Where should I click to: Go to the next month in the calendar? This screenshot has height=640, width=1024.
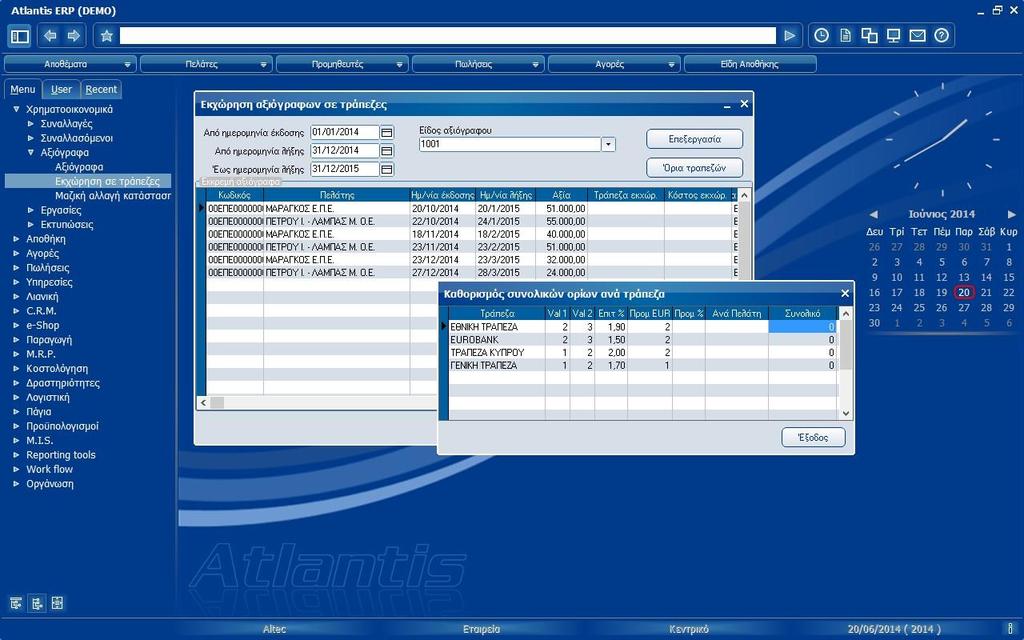pyautogui.click(x=1012, y=214)
